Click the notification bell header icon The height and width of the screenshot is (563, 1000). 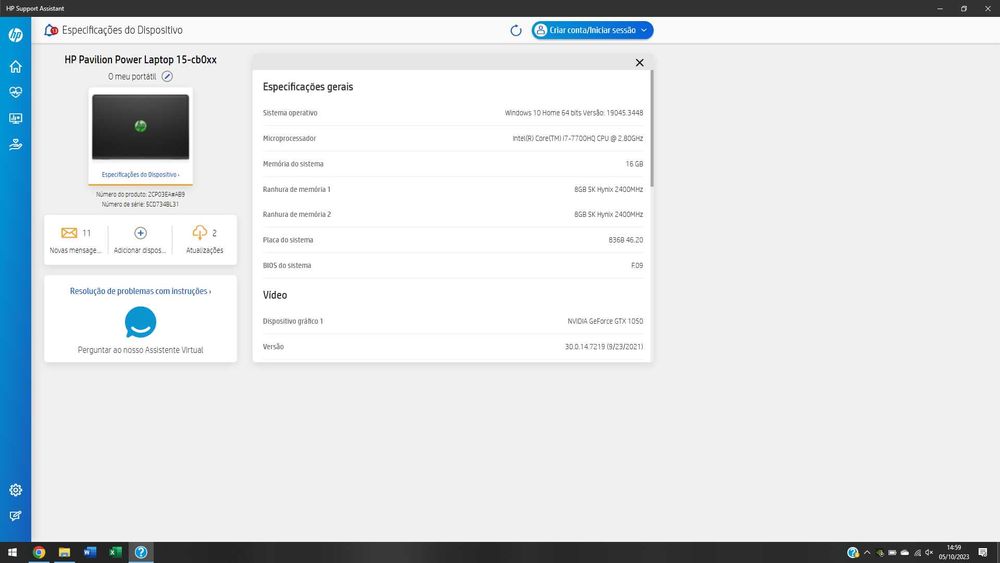[x=50, y=30]
